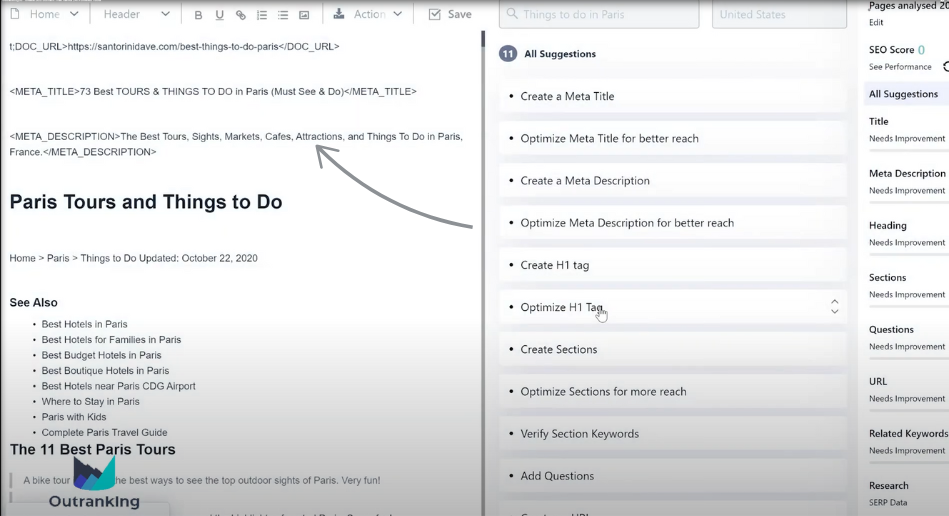The height and width of the screenshot is (516, 949).
Task: Click the SEO Score value
Action: click(x=921, y=50)
